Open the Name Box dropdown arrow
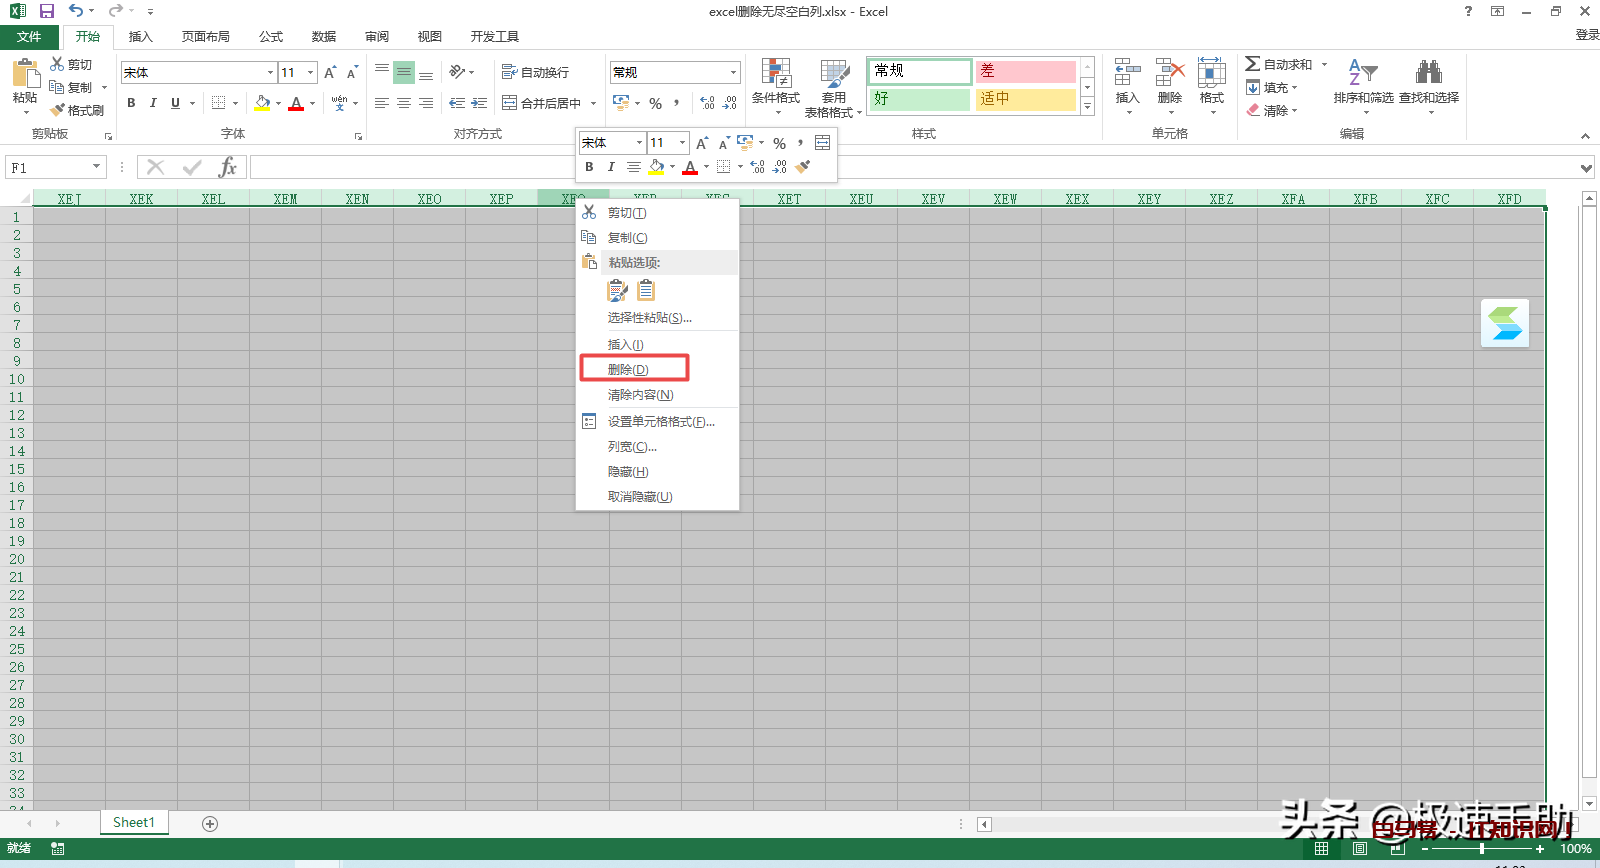 click(x=97, y=167)
